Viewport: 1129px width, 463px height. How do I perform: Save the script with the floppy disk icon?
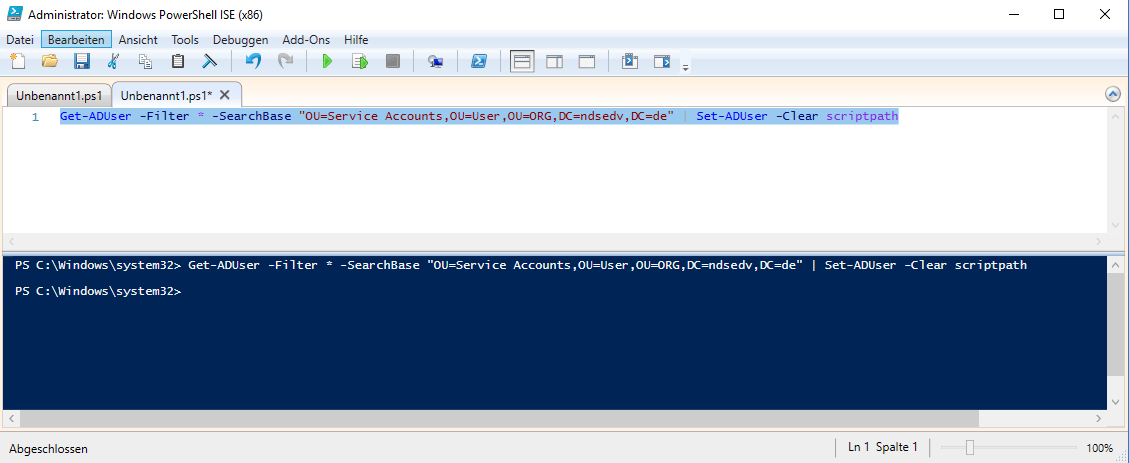82,62
